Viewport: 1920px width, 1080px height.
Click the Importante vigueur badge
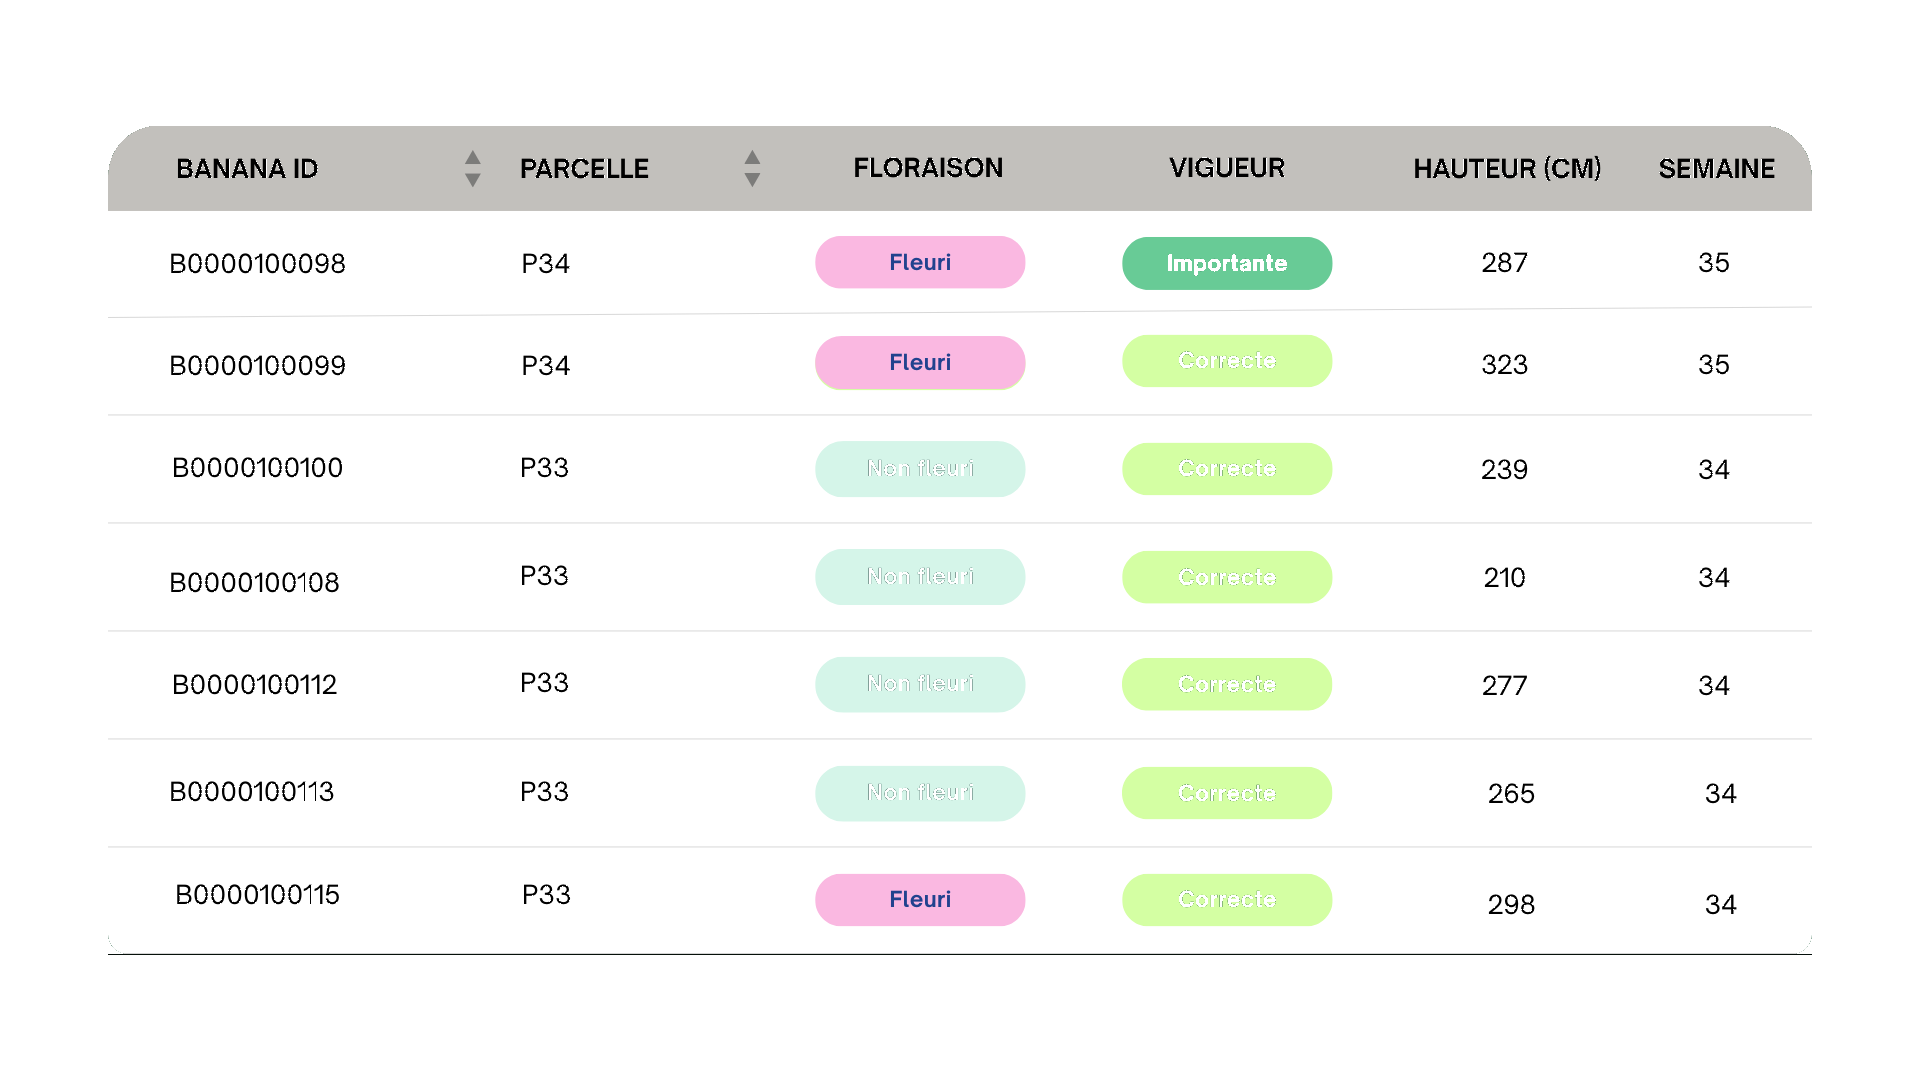pyautogui.click(x=1226, y=264)
